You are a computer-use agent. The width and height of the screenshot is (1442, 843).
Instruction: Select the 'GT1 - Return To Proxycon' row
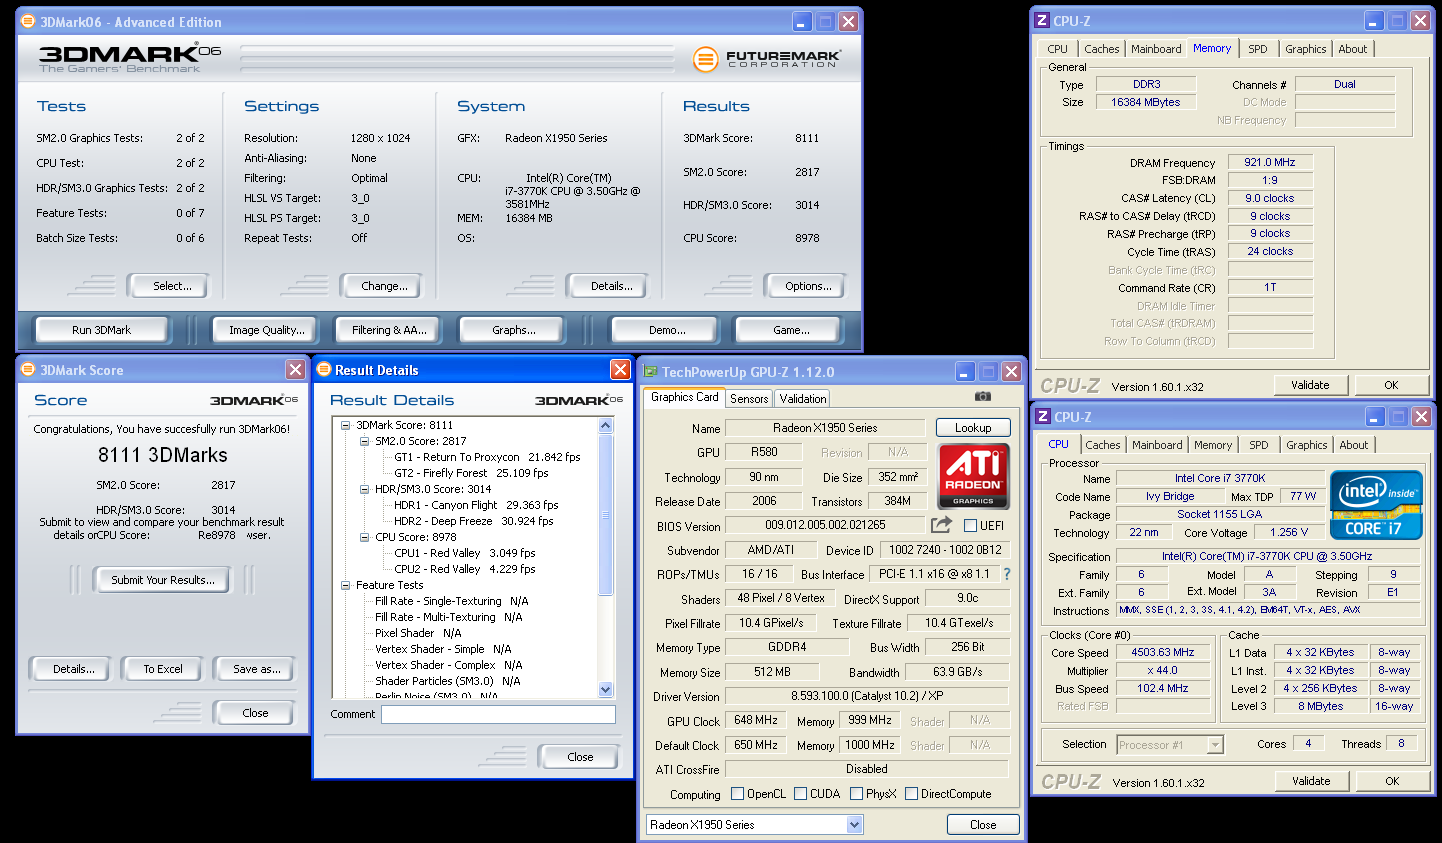[487, 457]
